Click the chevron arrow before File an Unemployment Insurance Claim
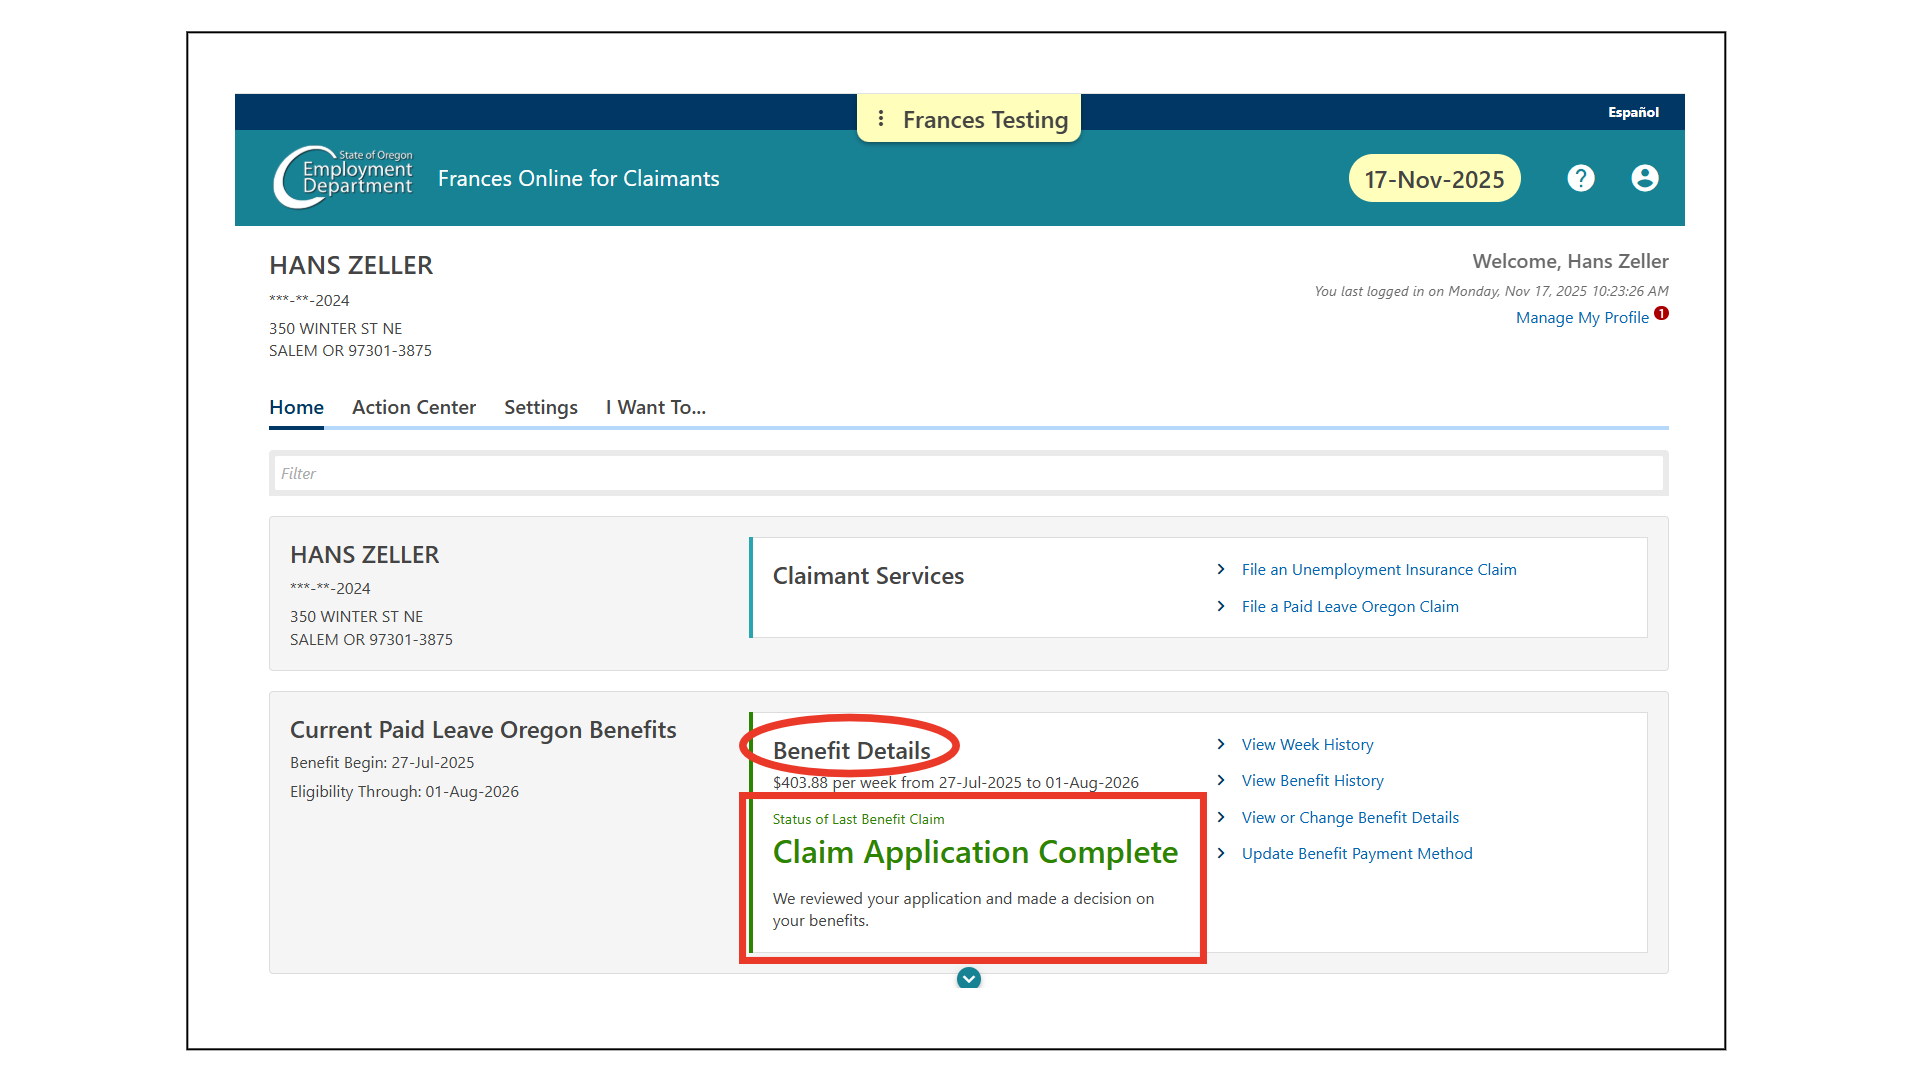Screen dimensions: 1920x1080 [x=1221, y=569]
